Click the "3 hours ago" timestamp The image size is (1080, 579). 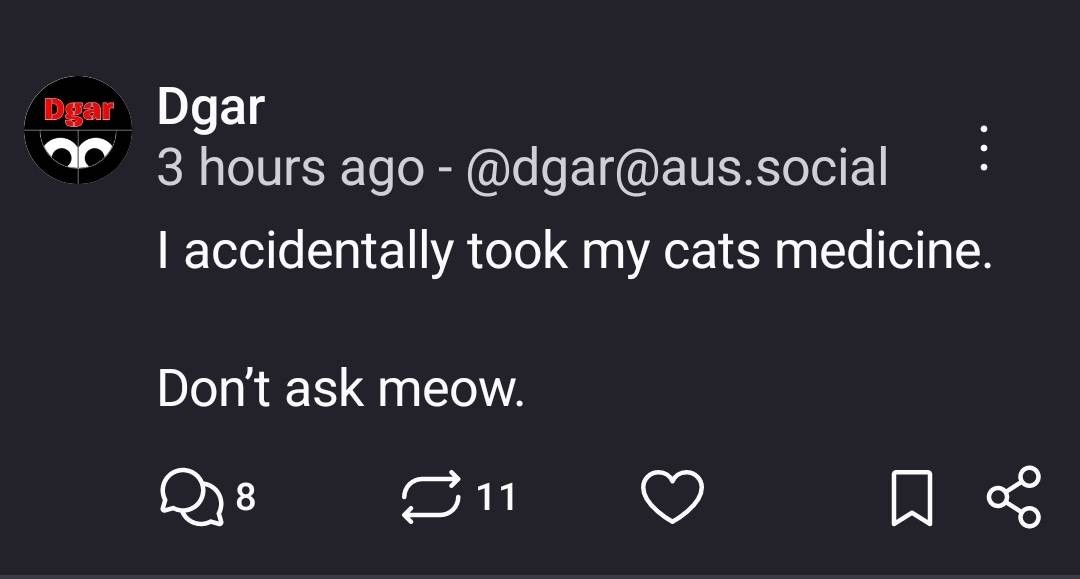(x=290, y=166)
